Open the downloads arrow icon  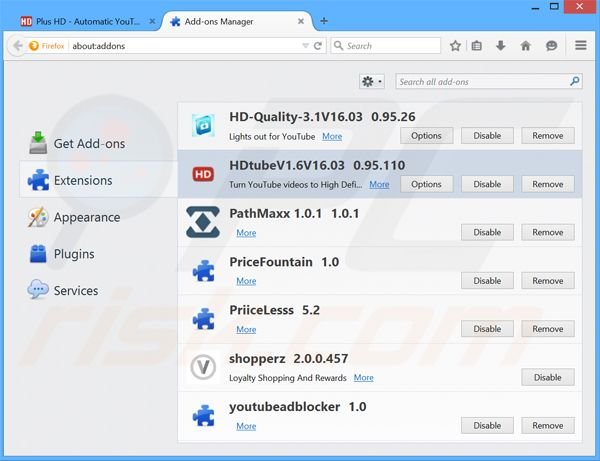(501, 46)
